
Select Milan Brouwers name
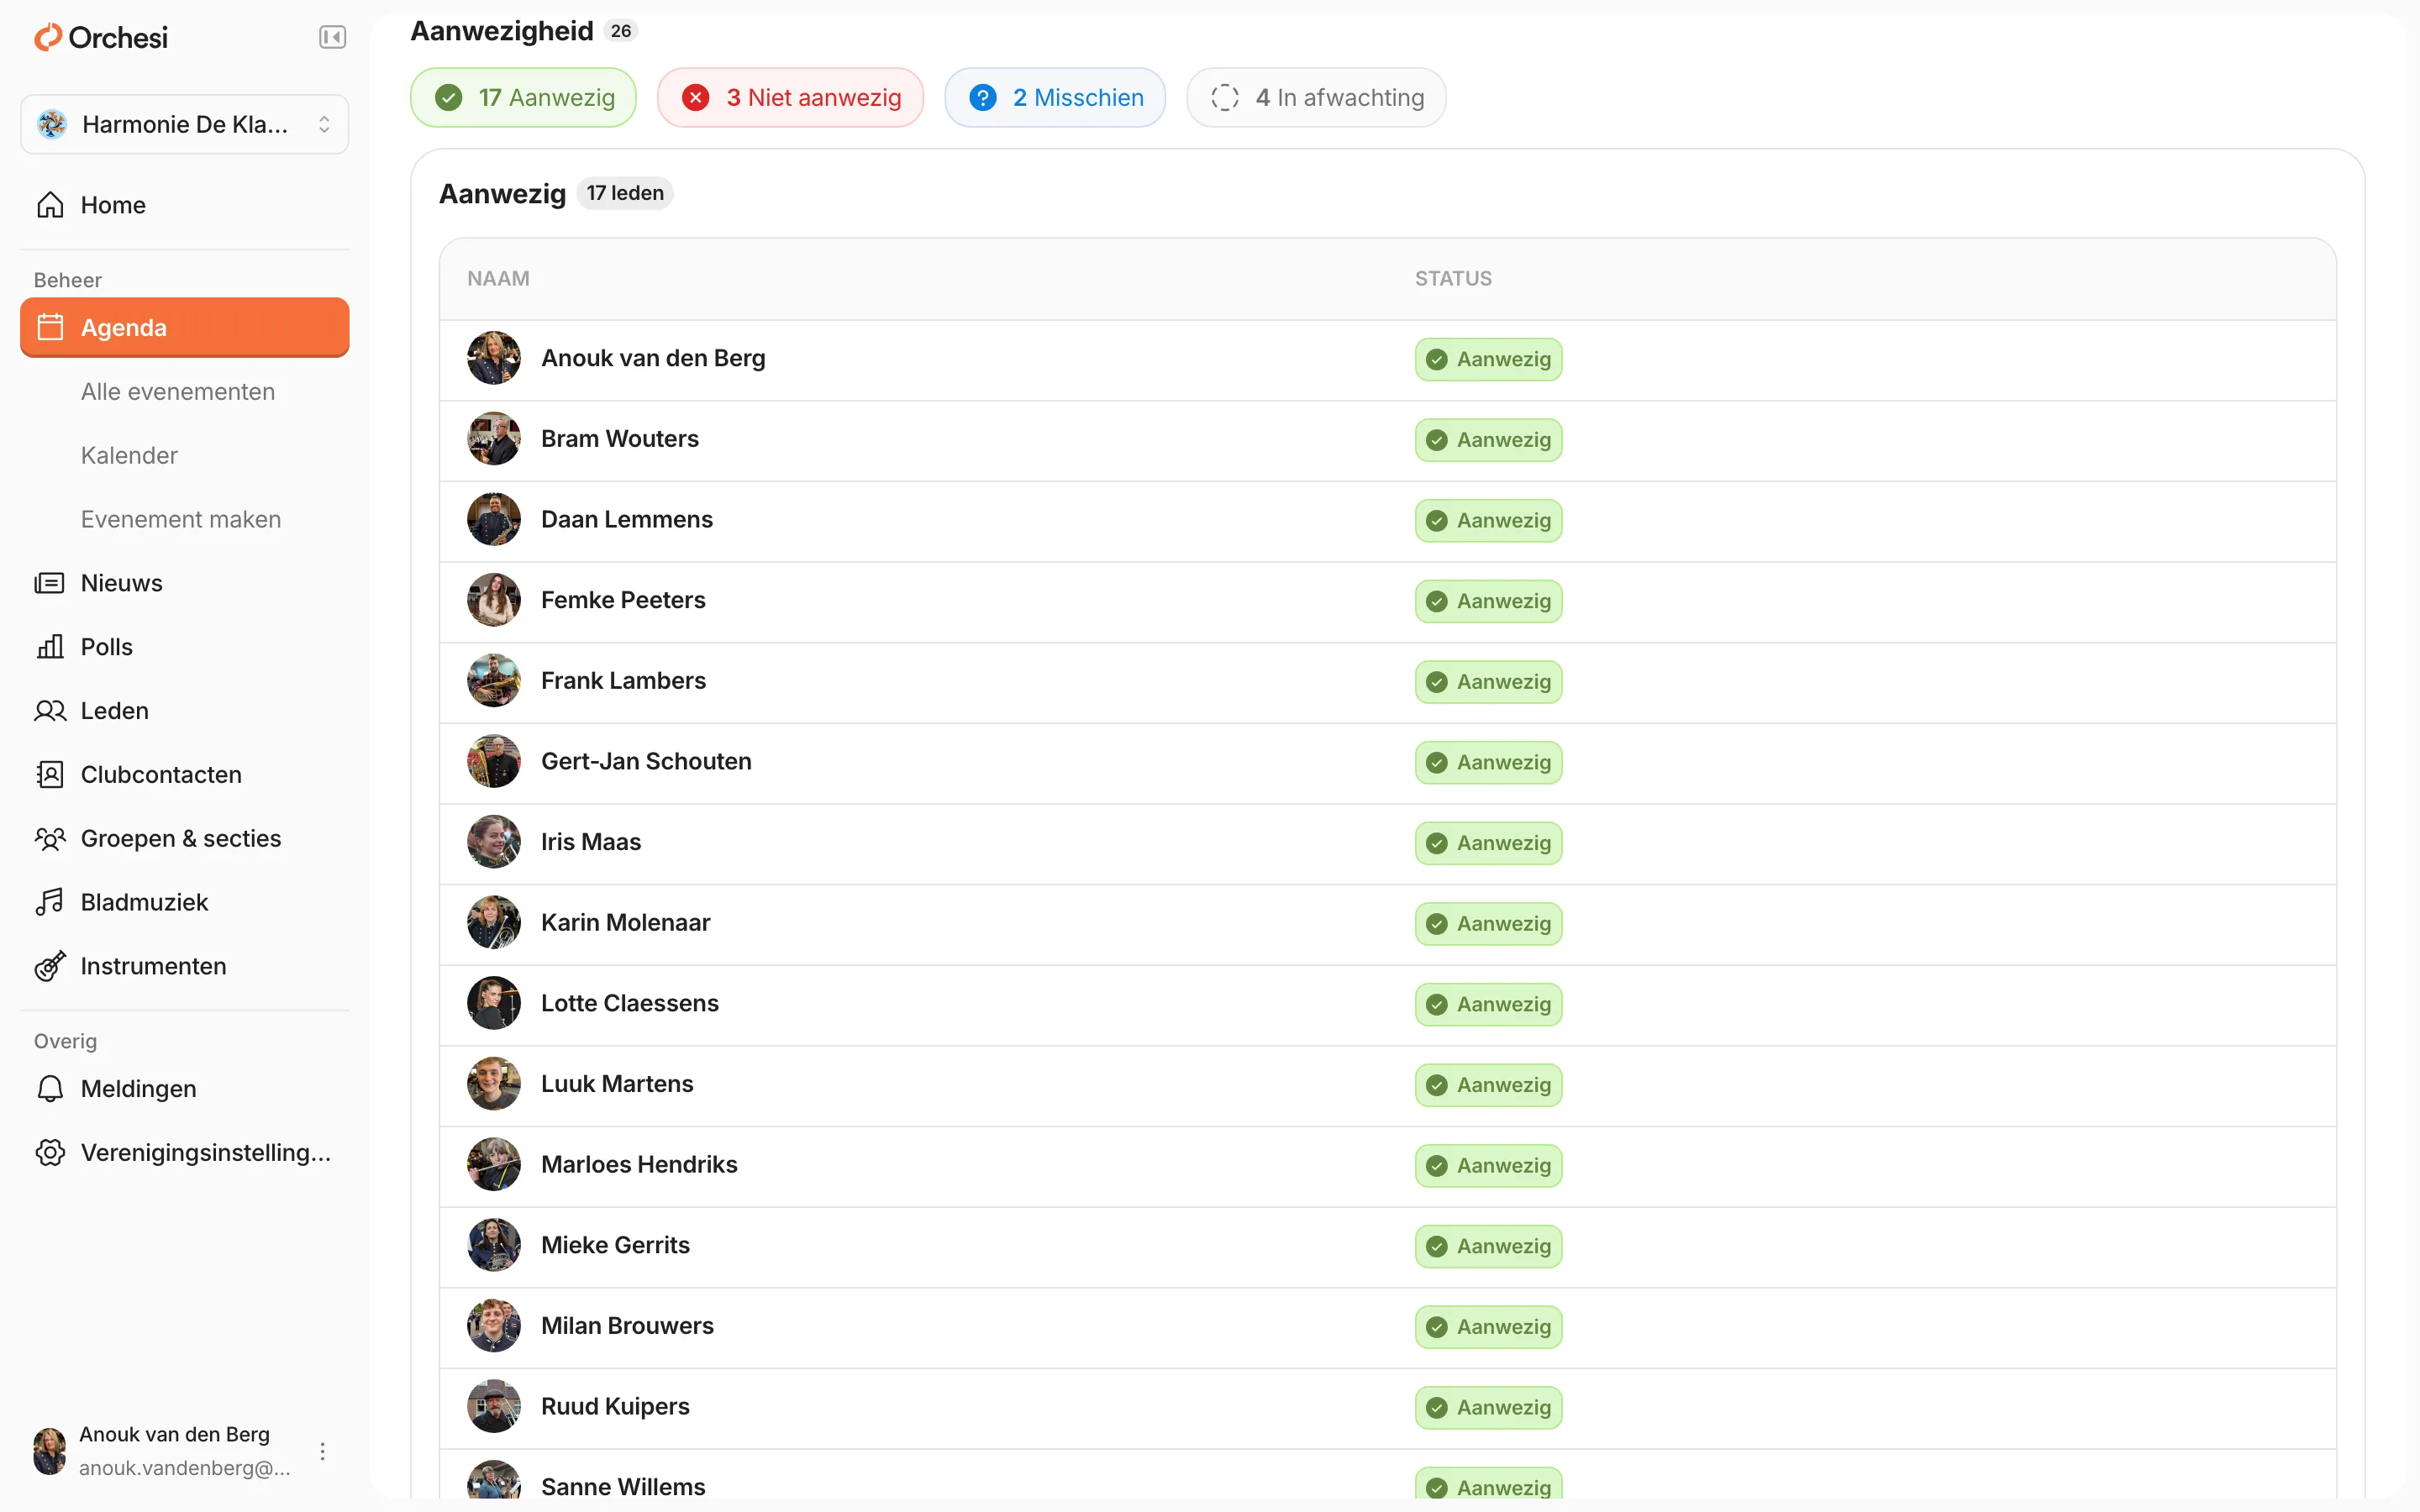[628, 1326]
